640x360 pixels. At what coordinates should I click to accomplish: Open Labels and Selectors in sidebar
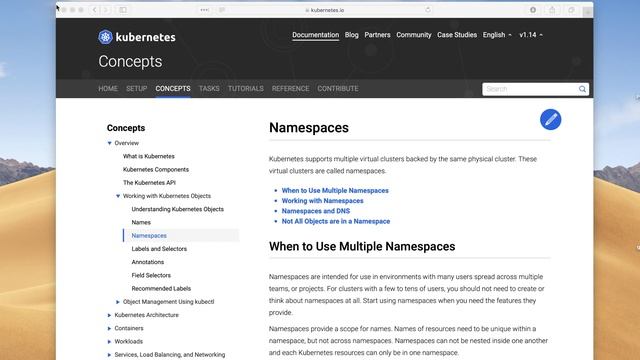159,249
